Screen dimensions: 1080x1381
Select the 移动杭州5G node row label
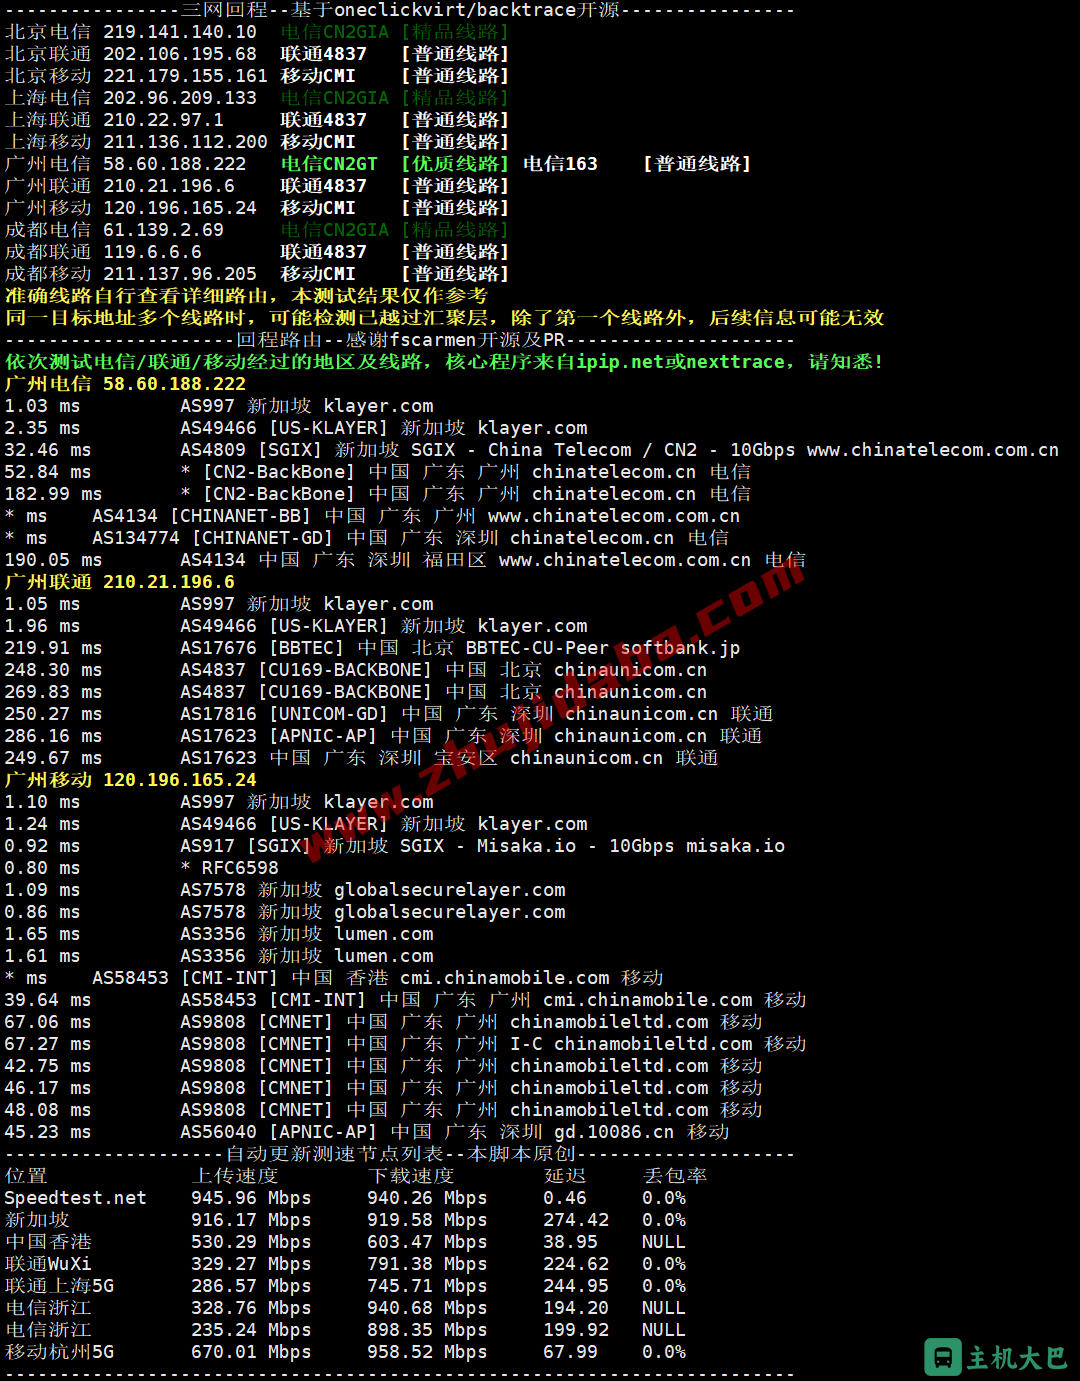(59, 1352)
